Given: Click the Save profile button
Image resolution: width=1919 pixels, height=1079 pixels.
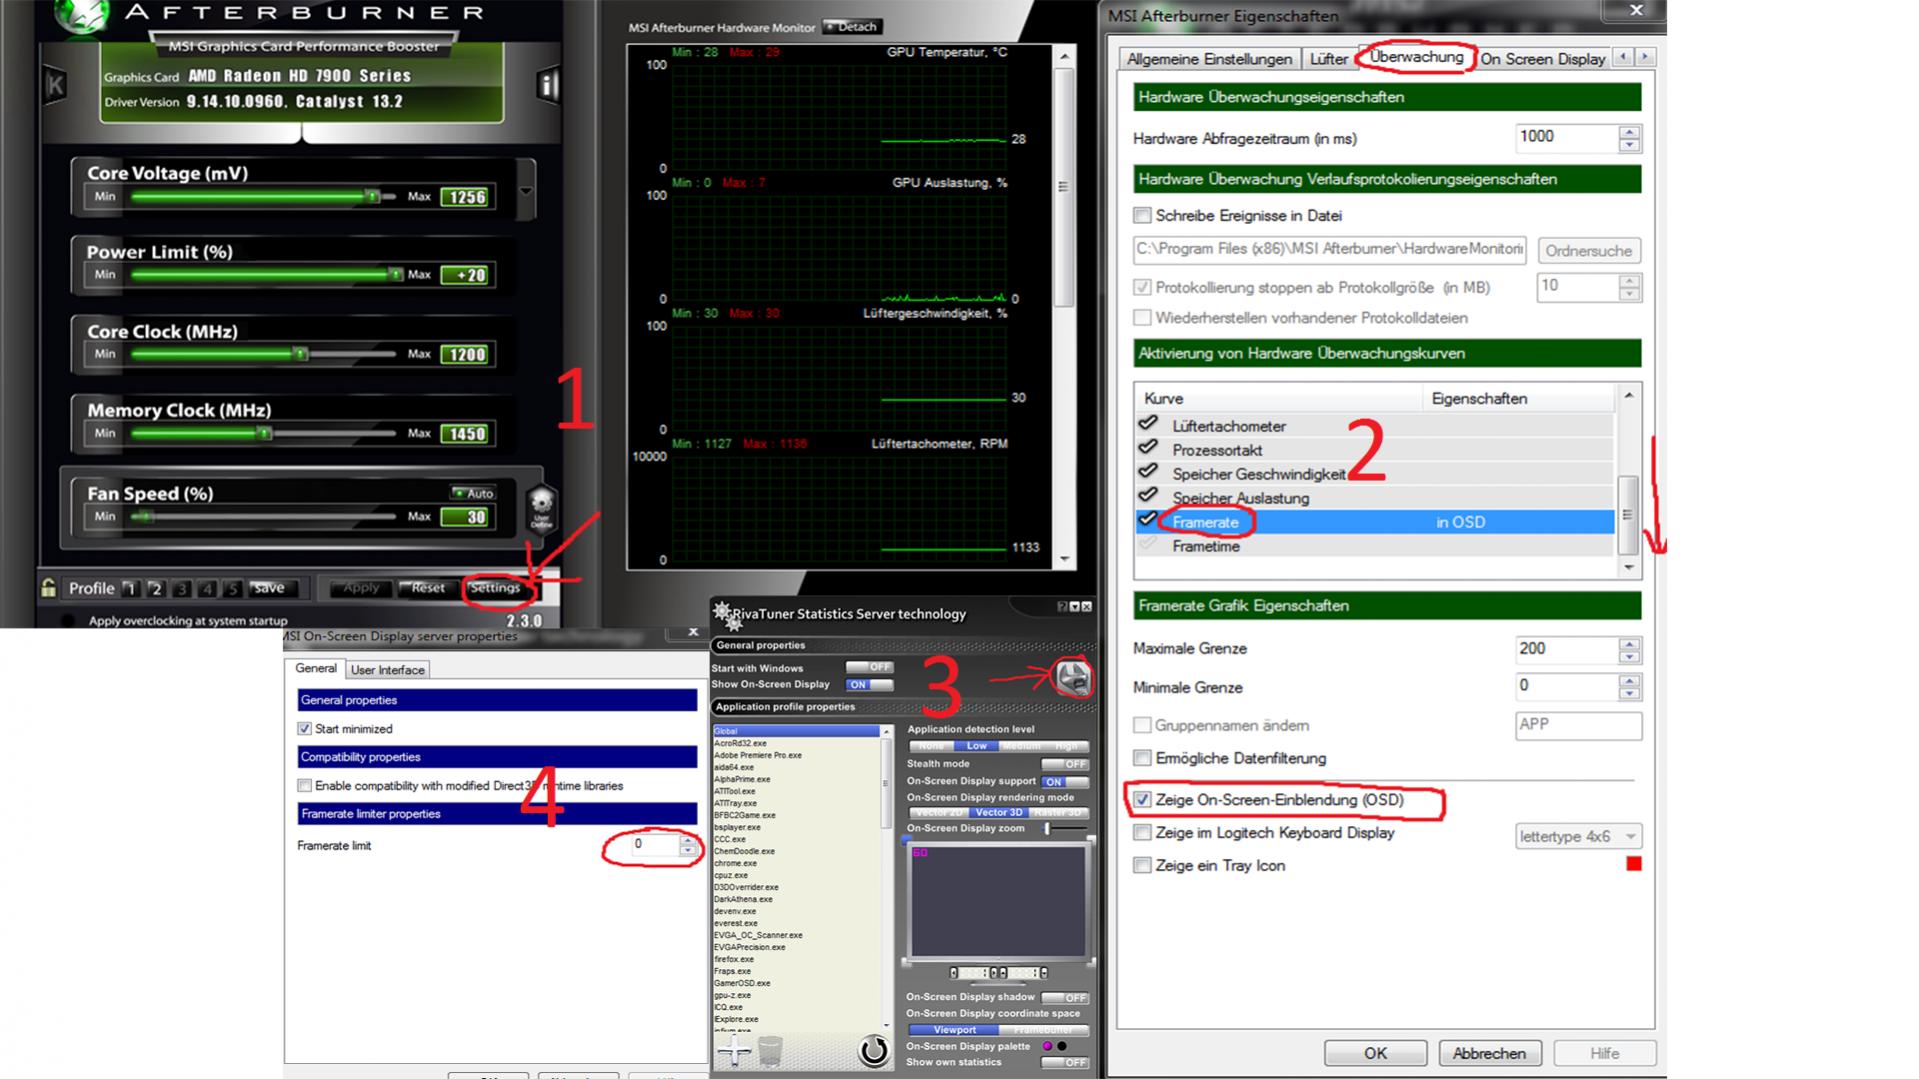Looking at the screenshot, I should [268, 588].
